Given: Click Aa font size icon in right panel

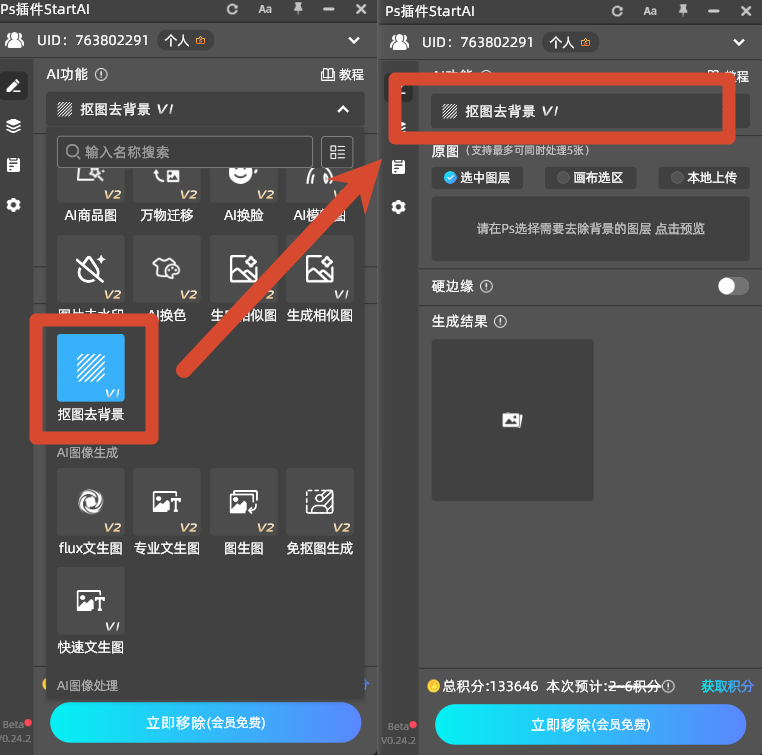Looking at the screenshot, I should tap(650, 11).
